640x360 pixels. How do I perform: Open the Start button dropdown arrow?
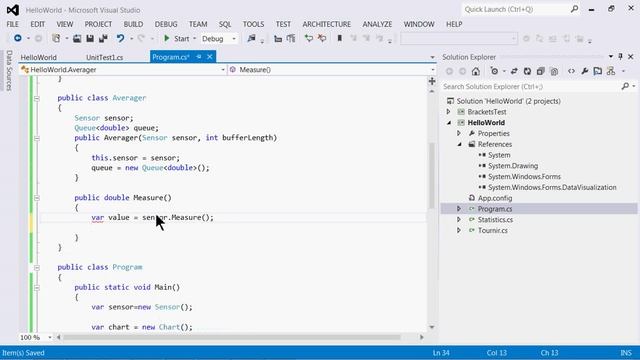coord(194,38)
